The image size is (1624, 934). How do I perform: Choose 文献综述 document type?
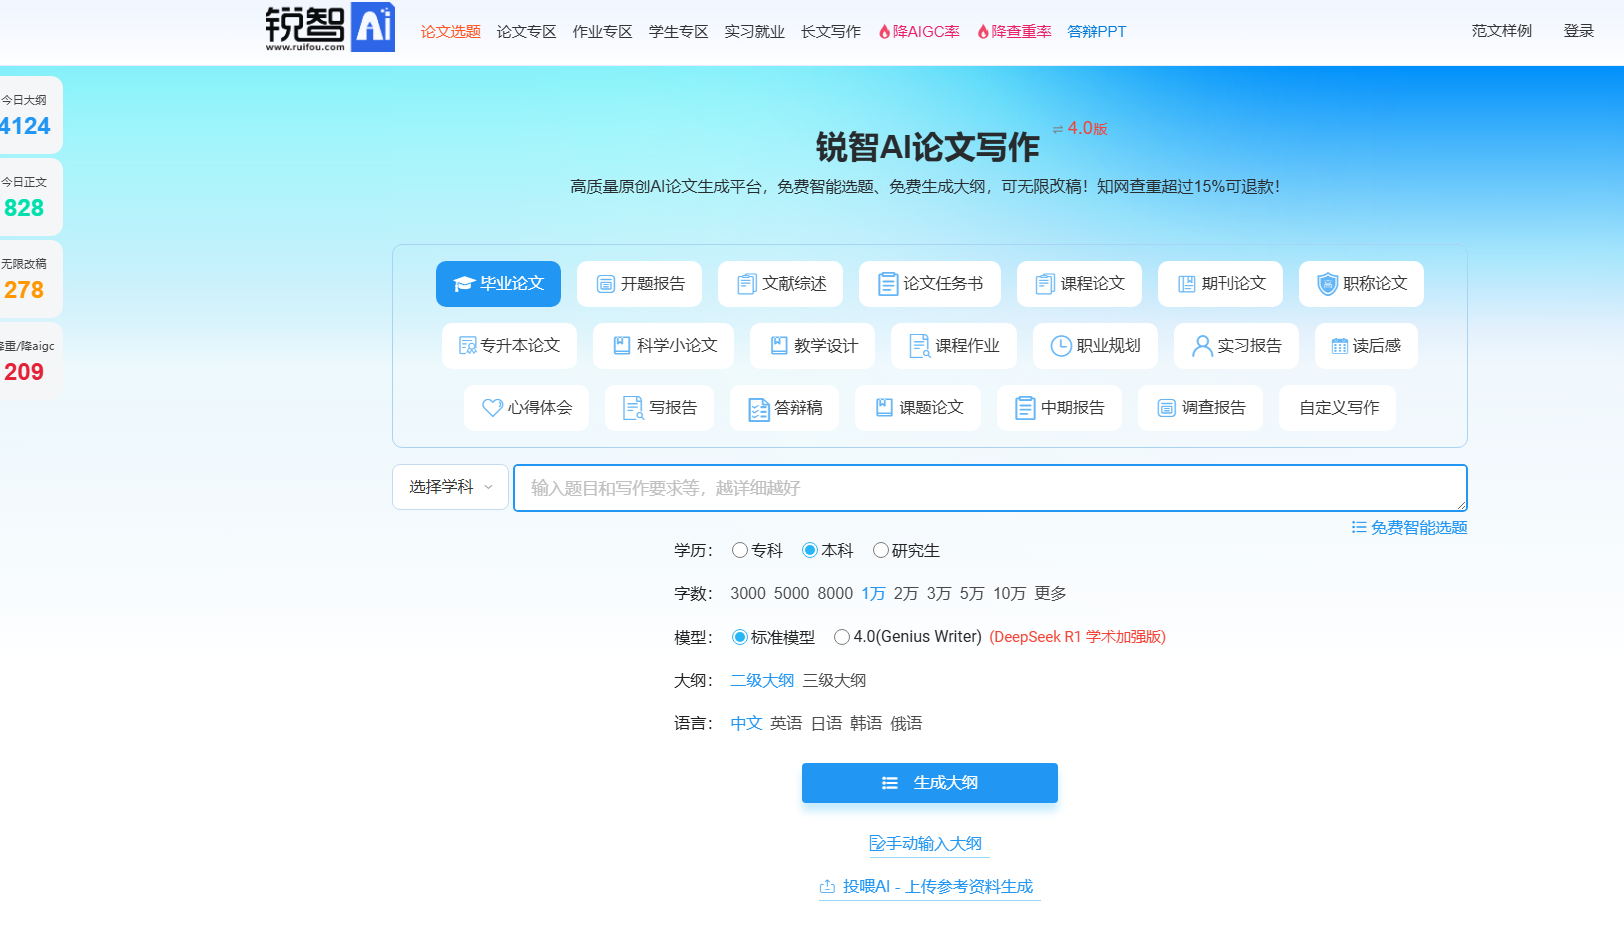tap(781, 284)
